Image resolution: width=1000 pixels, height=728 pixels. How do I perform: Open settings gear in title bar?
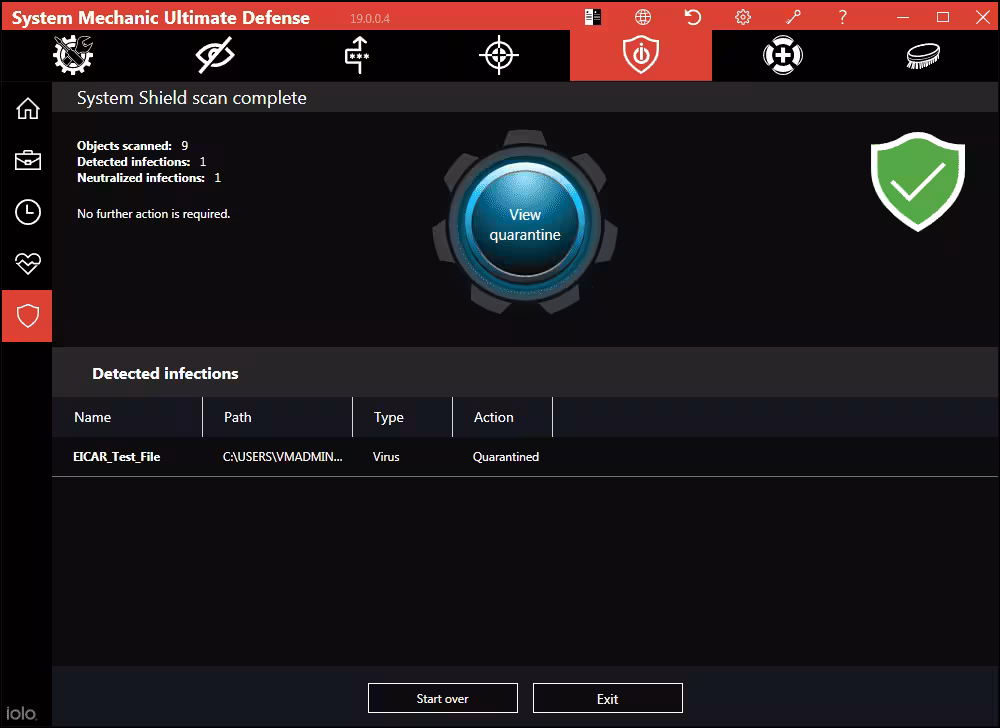tap(743, 17)
